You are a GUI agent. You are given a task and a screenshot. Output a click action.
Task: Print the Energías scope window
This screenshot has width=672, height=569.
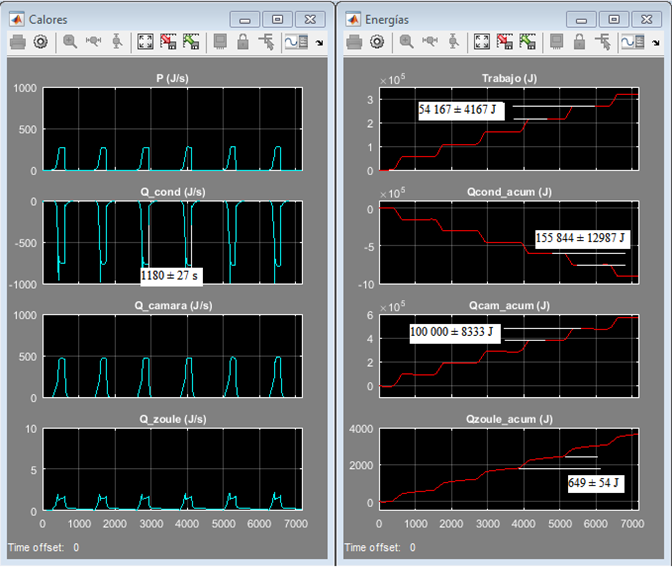[354, 42]
